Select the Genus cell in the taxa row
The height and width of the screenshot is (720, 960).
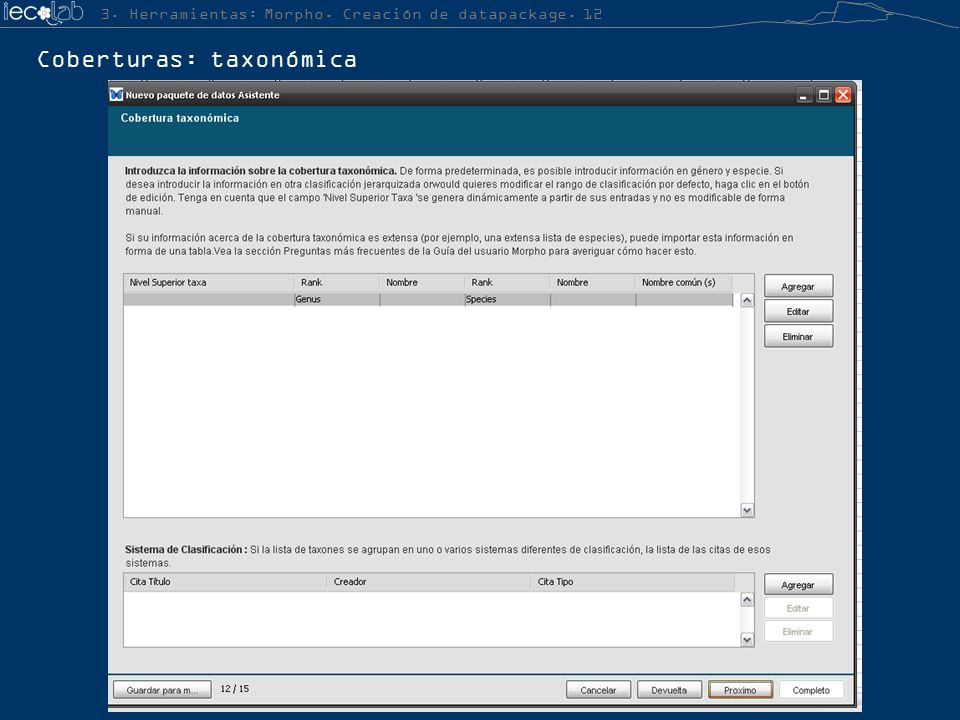tap(337, 299)
